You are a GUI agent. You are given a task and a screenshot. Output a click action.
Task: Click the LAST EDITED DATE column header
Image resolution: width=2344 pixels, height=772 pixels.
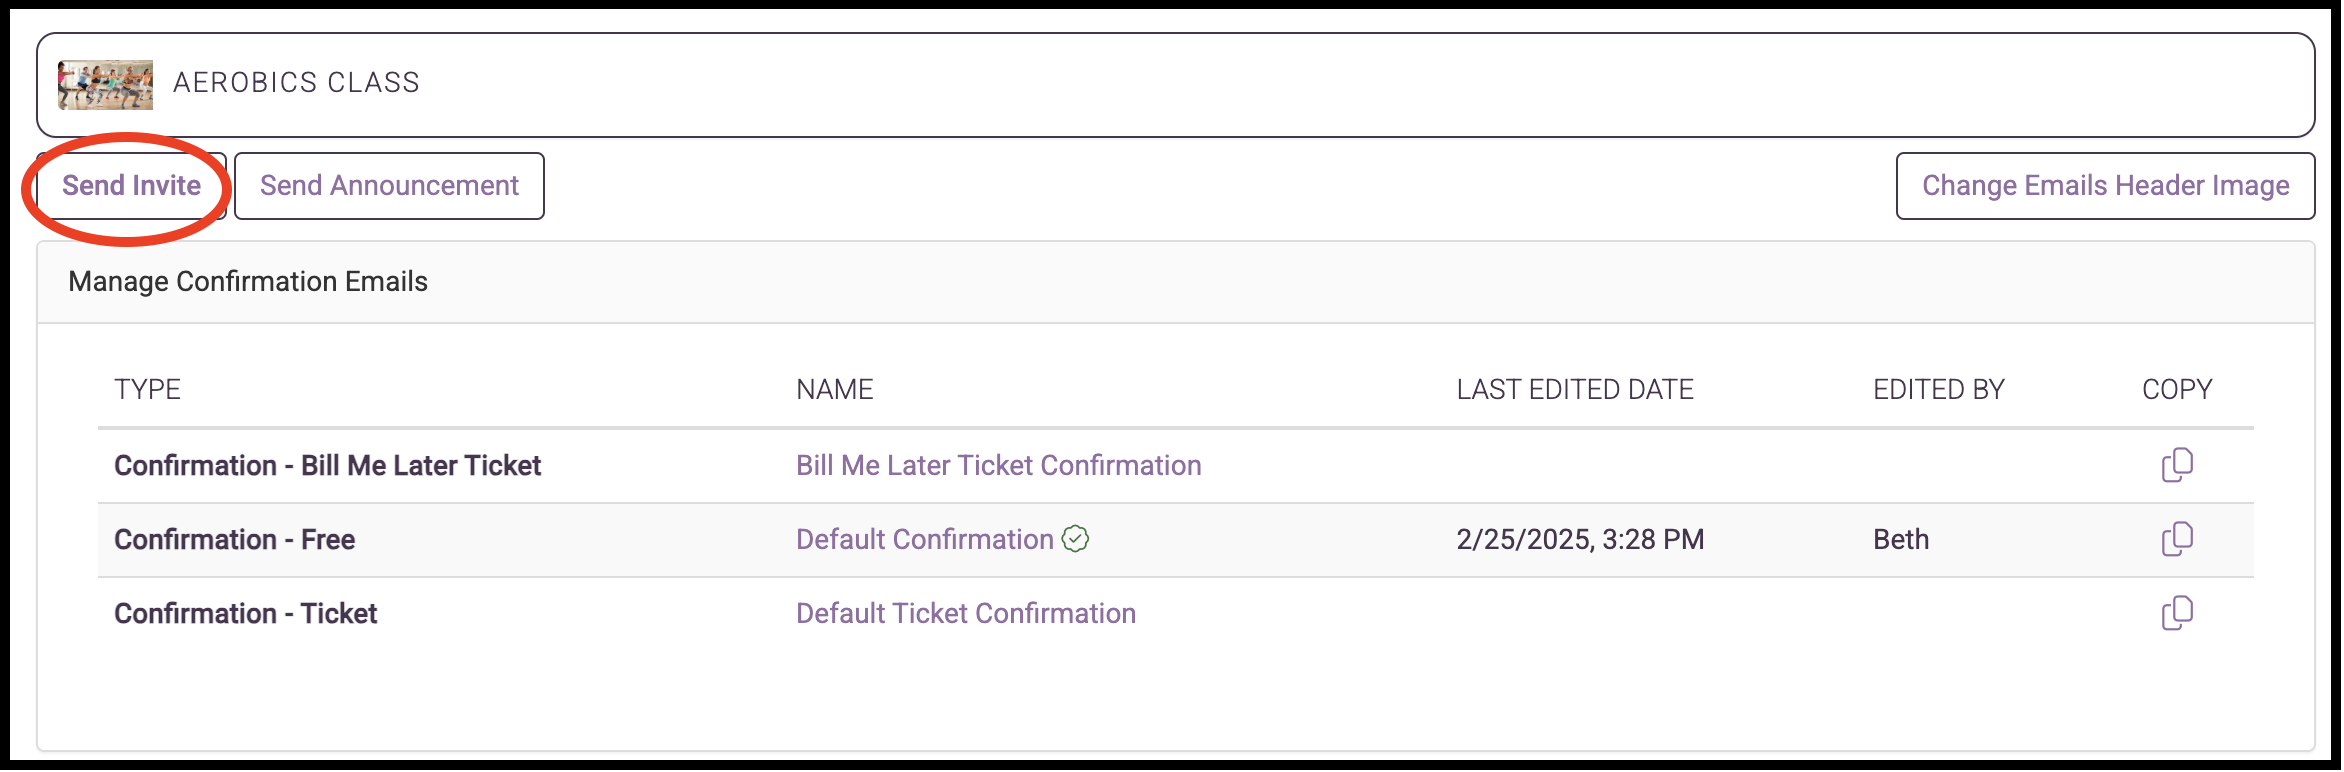tap(1575, 389)
